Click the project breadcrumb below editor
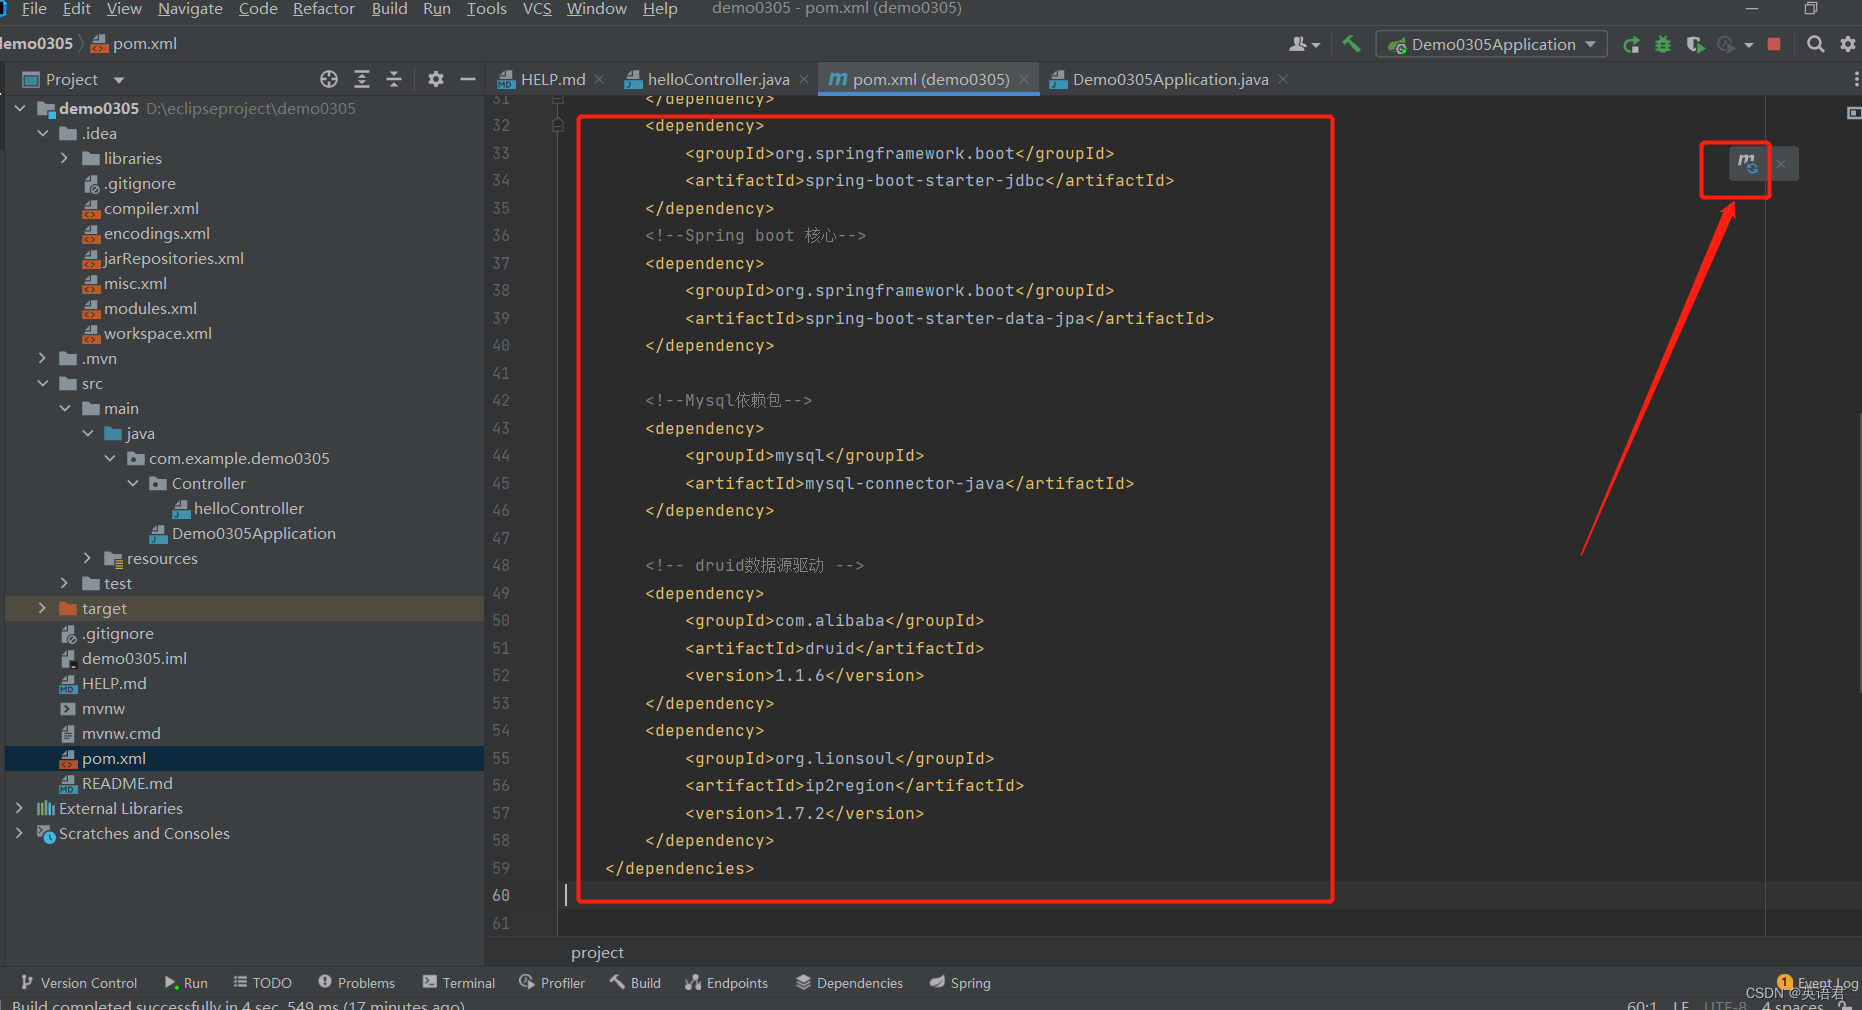 [597, 952]
